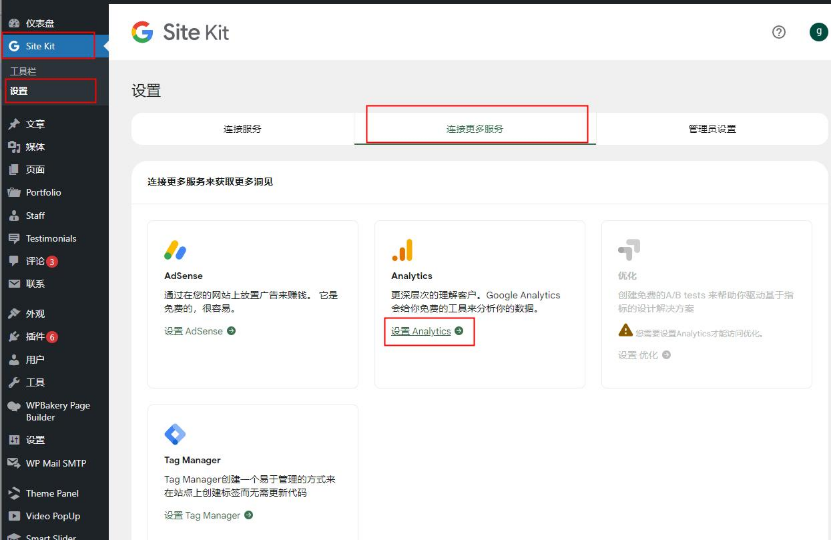Switch to the 管理员设置 tab
The image size is (831, 540).
712,129
